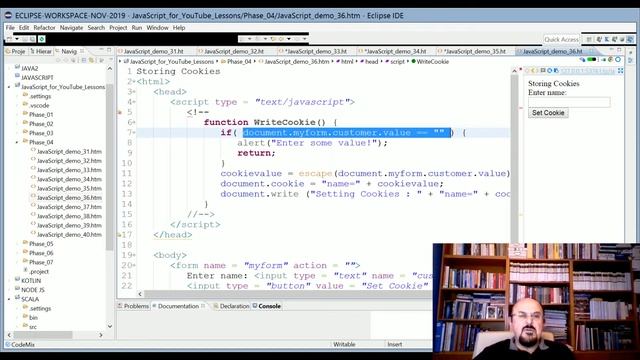Click the WriteCookie breadcrumb segment
640x360 pixels.
432,62
